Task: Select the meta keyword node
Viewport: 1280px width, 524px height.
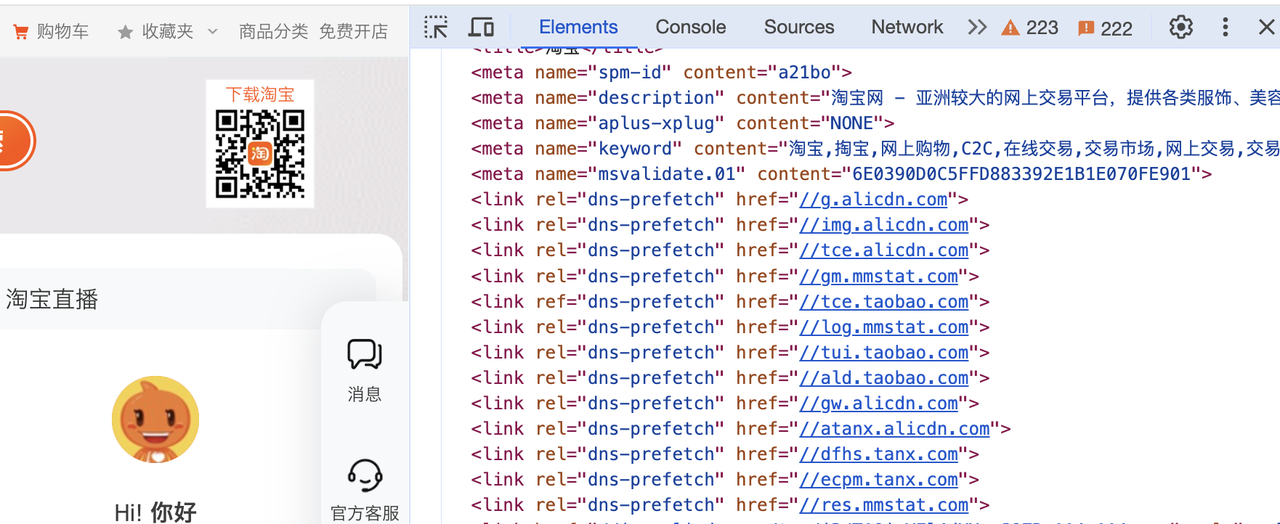Action: 875,149
